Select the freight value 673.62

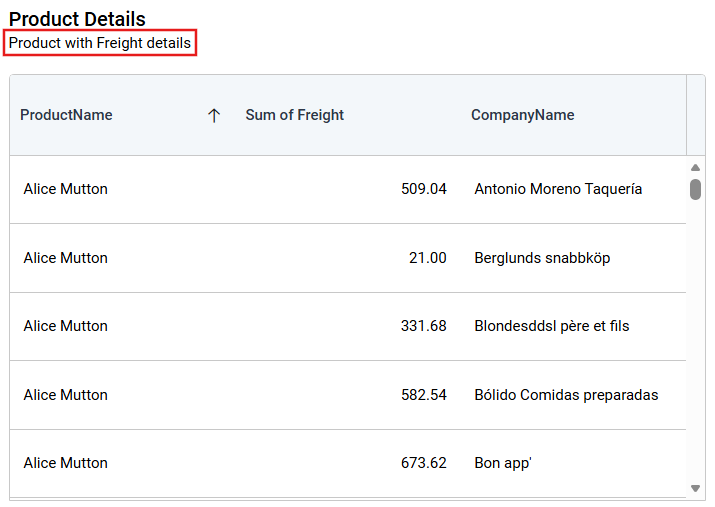(423, 463)
